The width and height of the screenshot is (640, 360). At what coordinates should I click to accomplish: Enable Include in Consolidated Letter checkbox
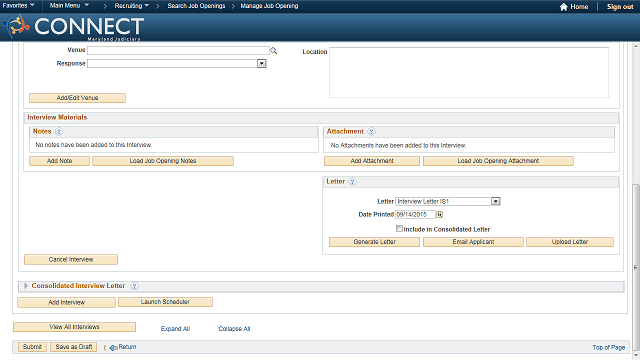tap(399, 229)
